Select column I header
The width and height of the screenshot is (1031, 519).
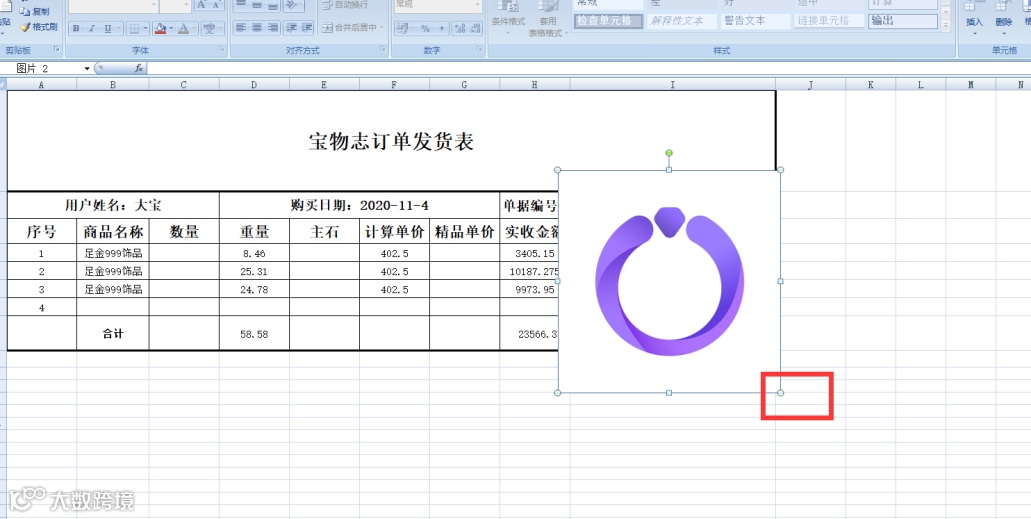coord(673,85)
